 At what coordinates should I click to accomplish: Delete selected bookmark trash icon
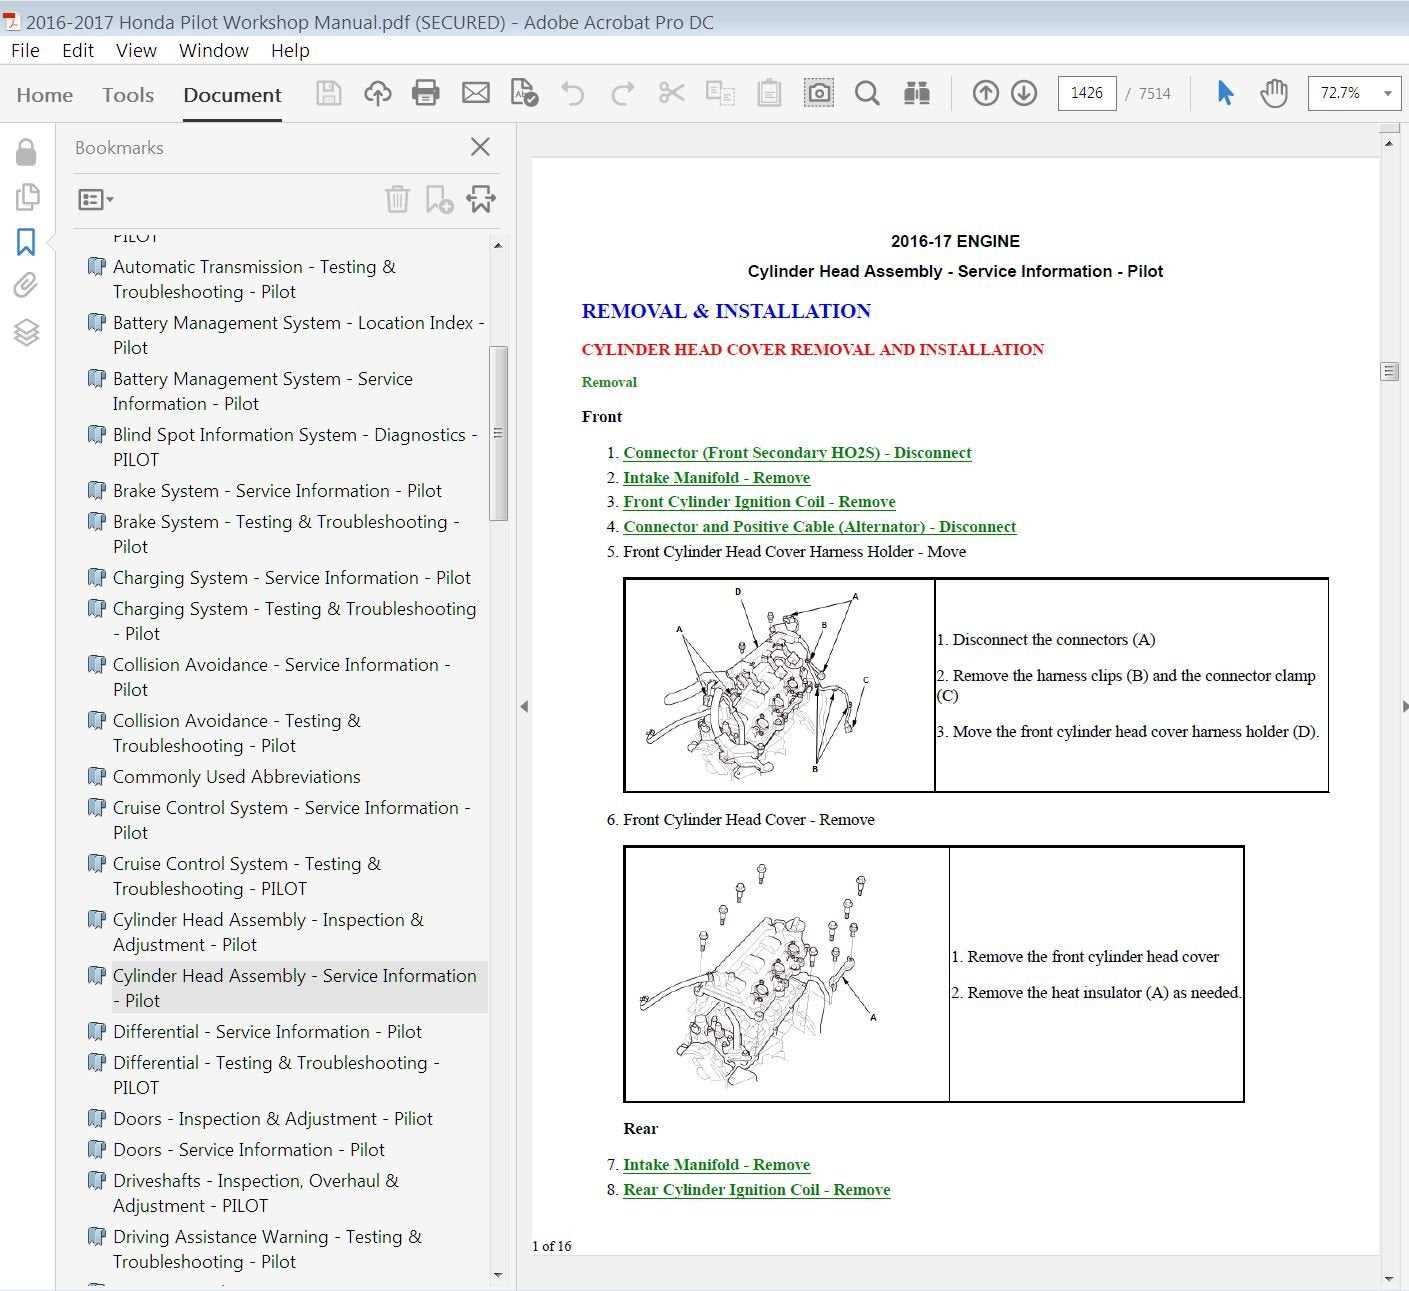397,199
